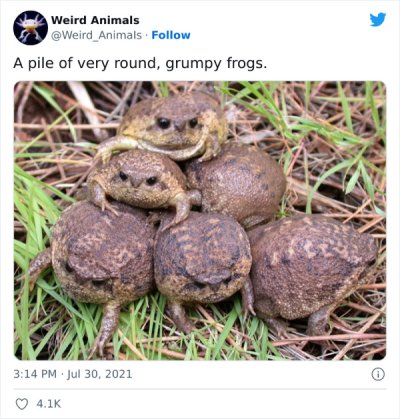The image size is (400, 419).
Task: Open the 3:14 PM timestamp link
Action: point(35,374)
